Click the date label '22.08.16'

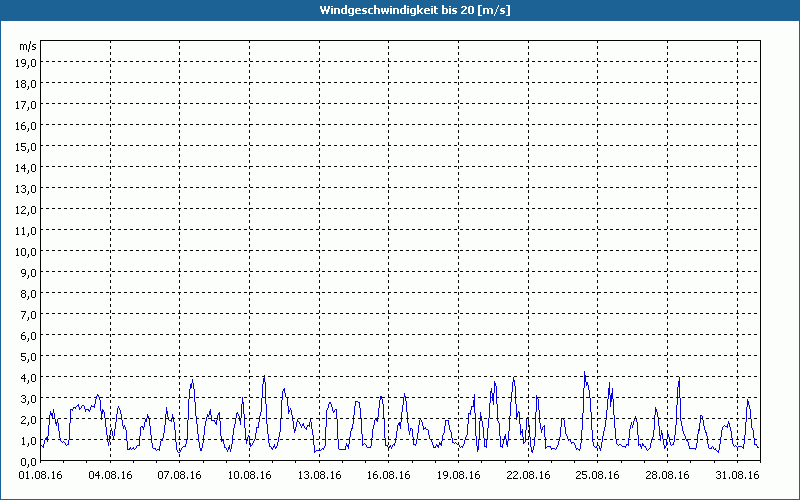click(529, 475)
